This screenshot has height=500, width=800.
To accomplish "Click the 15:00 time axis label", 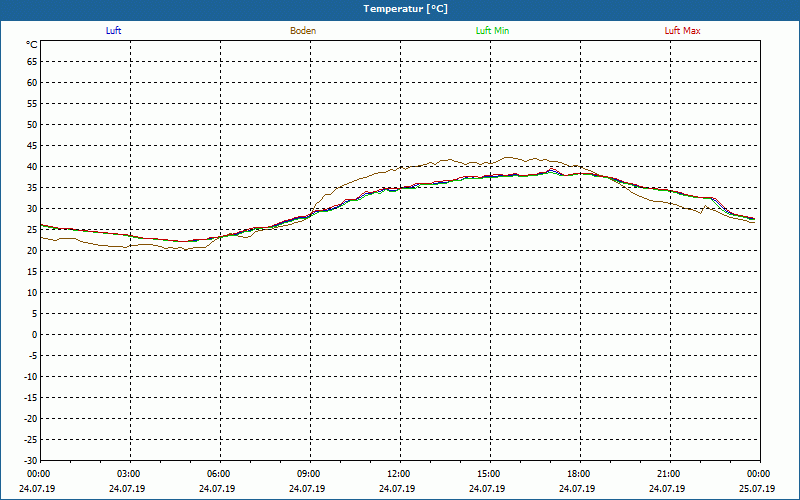I will point(488,474).
